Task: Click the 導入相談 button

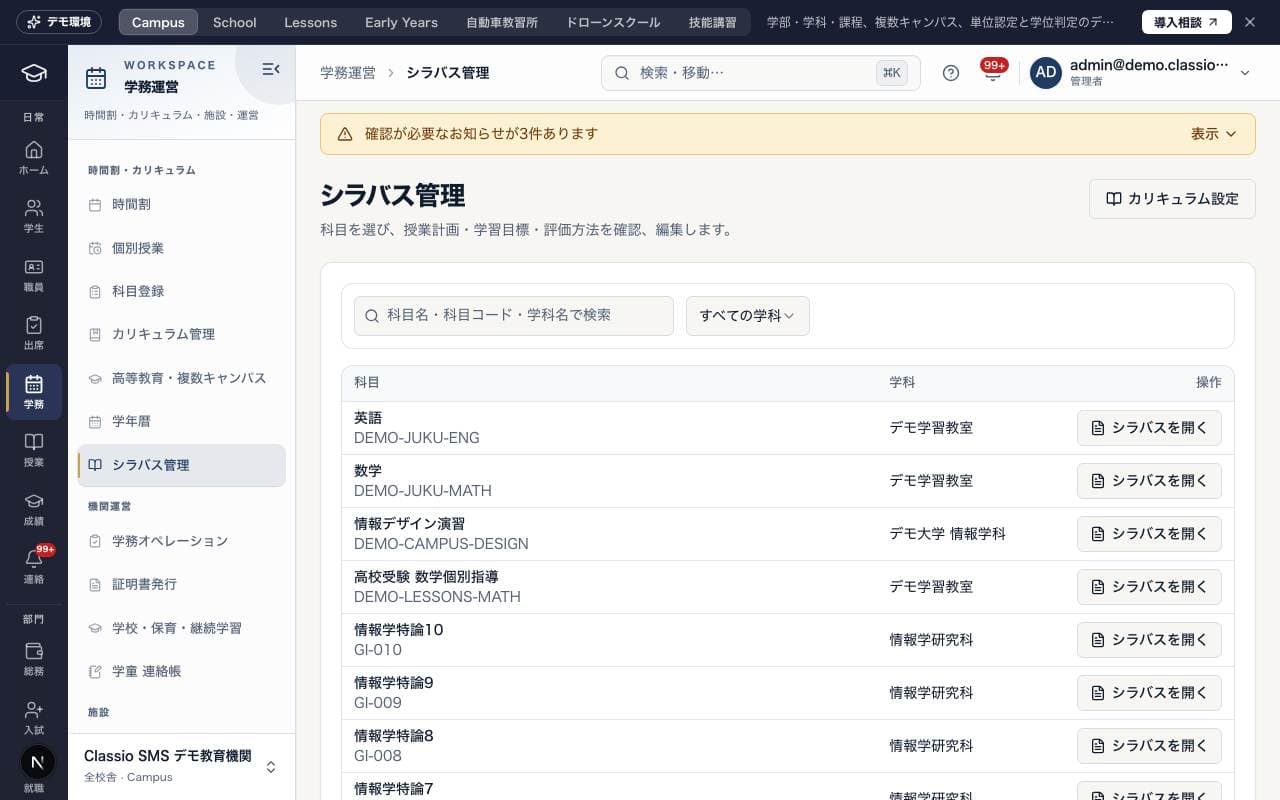Action: point(1186,22)
